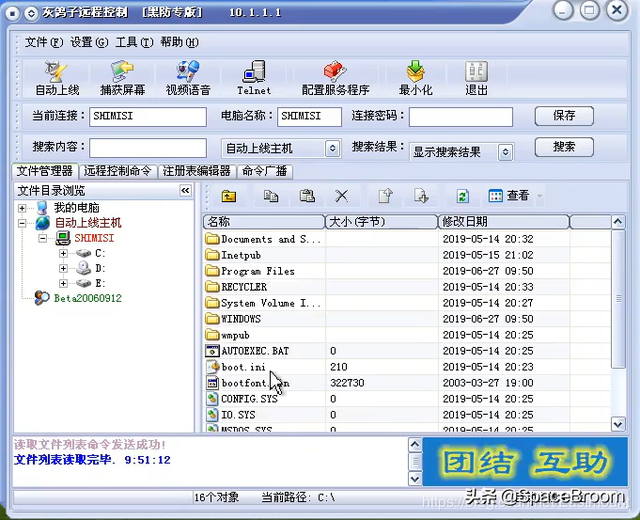The image size is (640, 520).
Task: Open the 文件(F) menu
Action: [x=44, y=42]
